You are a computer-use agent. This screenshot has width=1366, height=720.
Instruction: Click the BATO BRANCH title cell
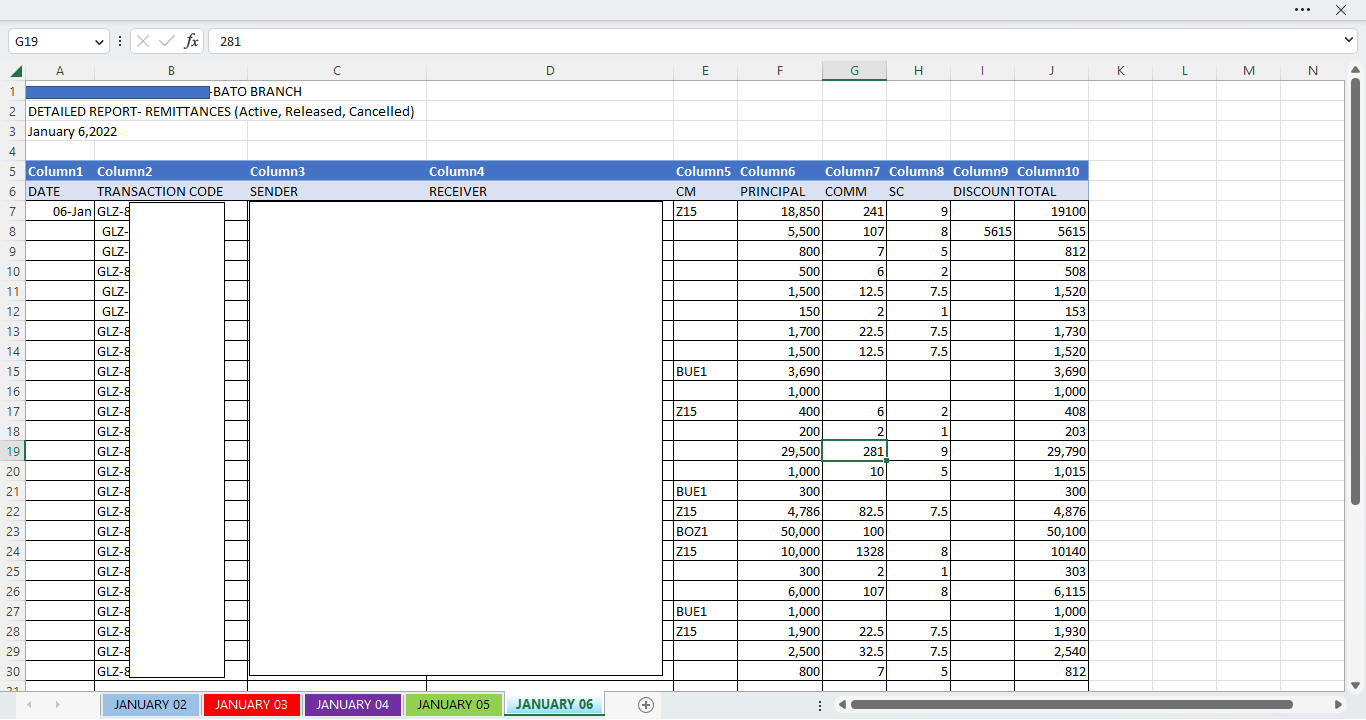point(257,91)
